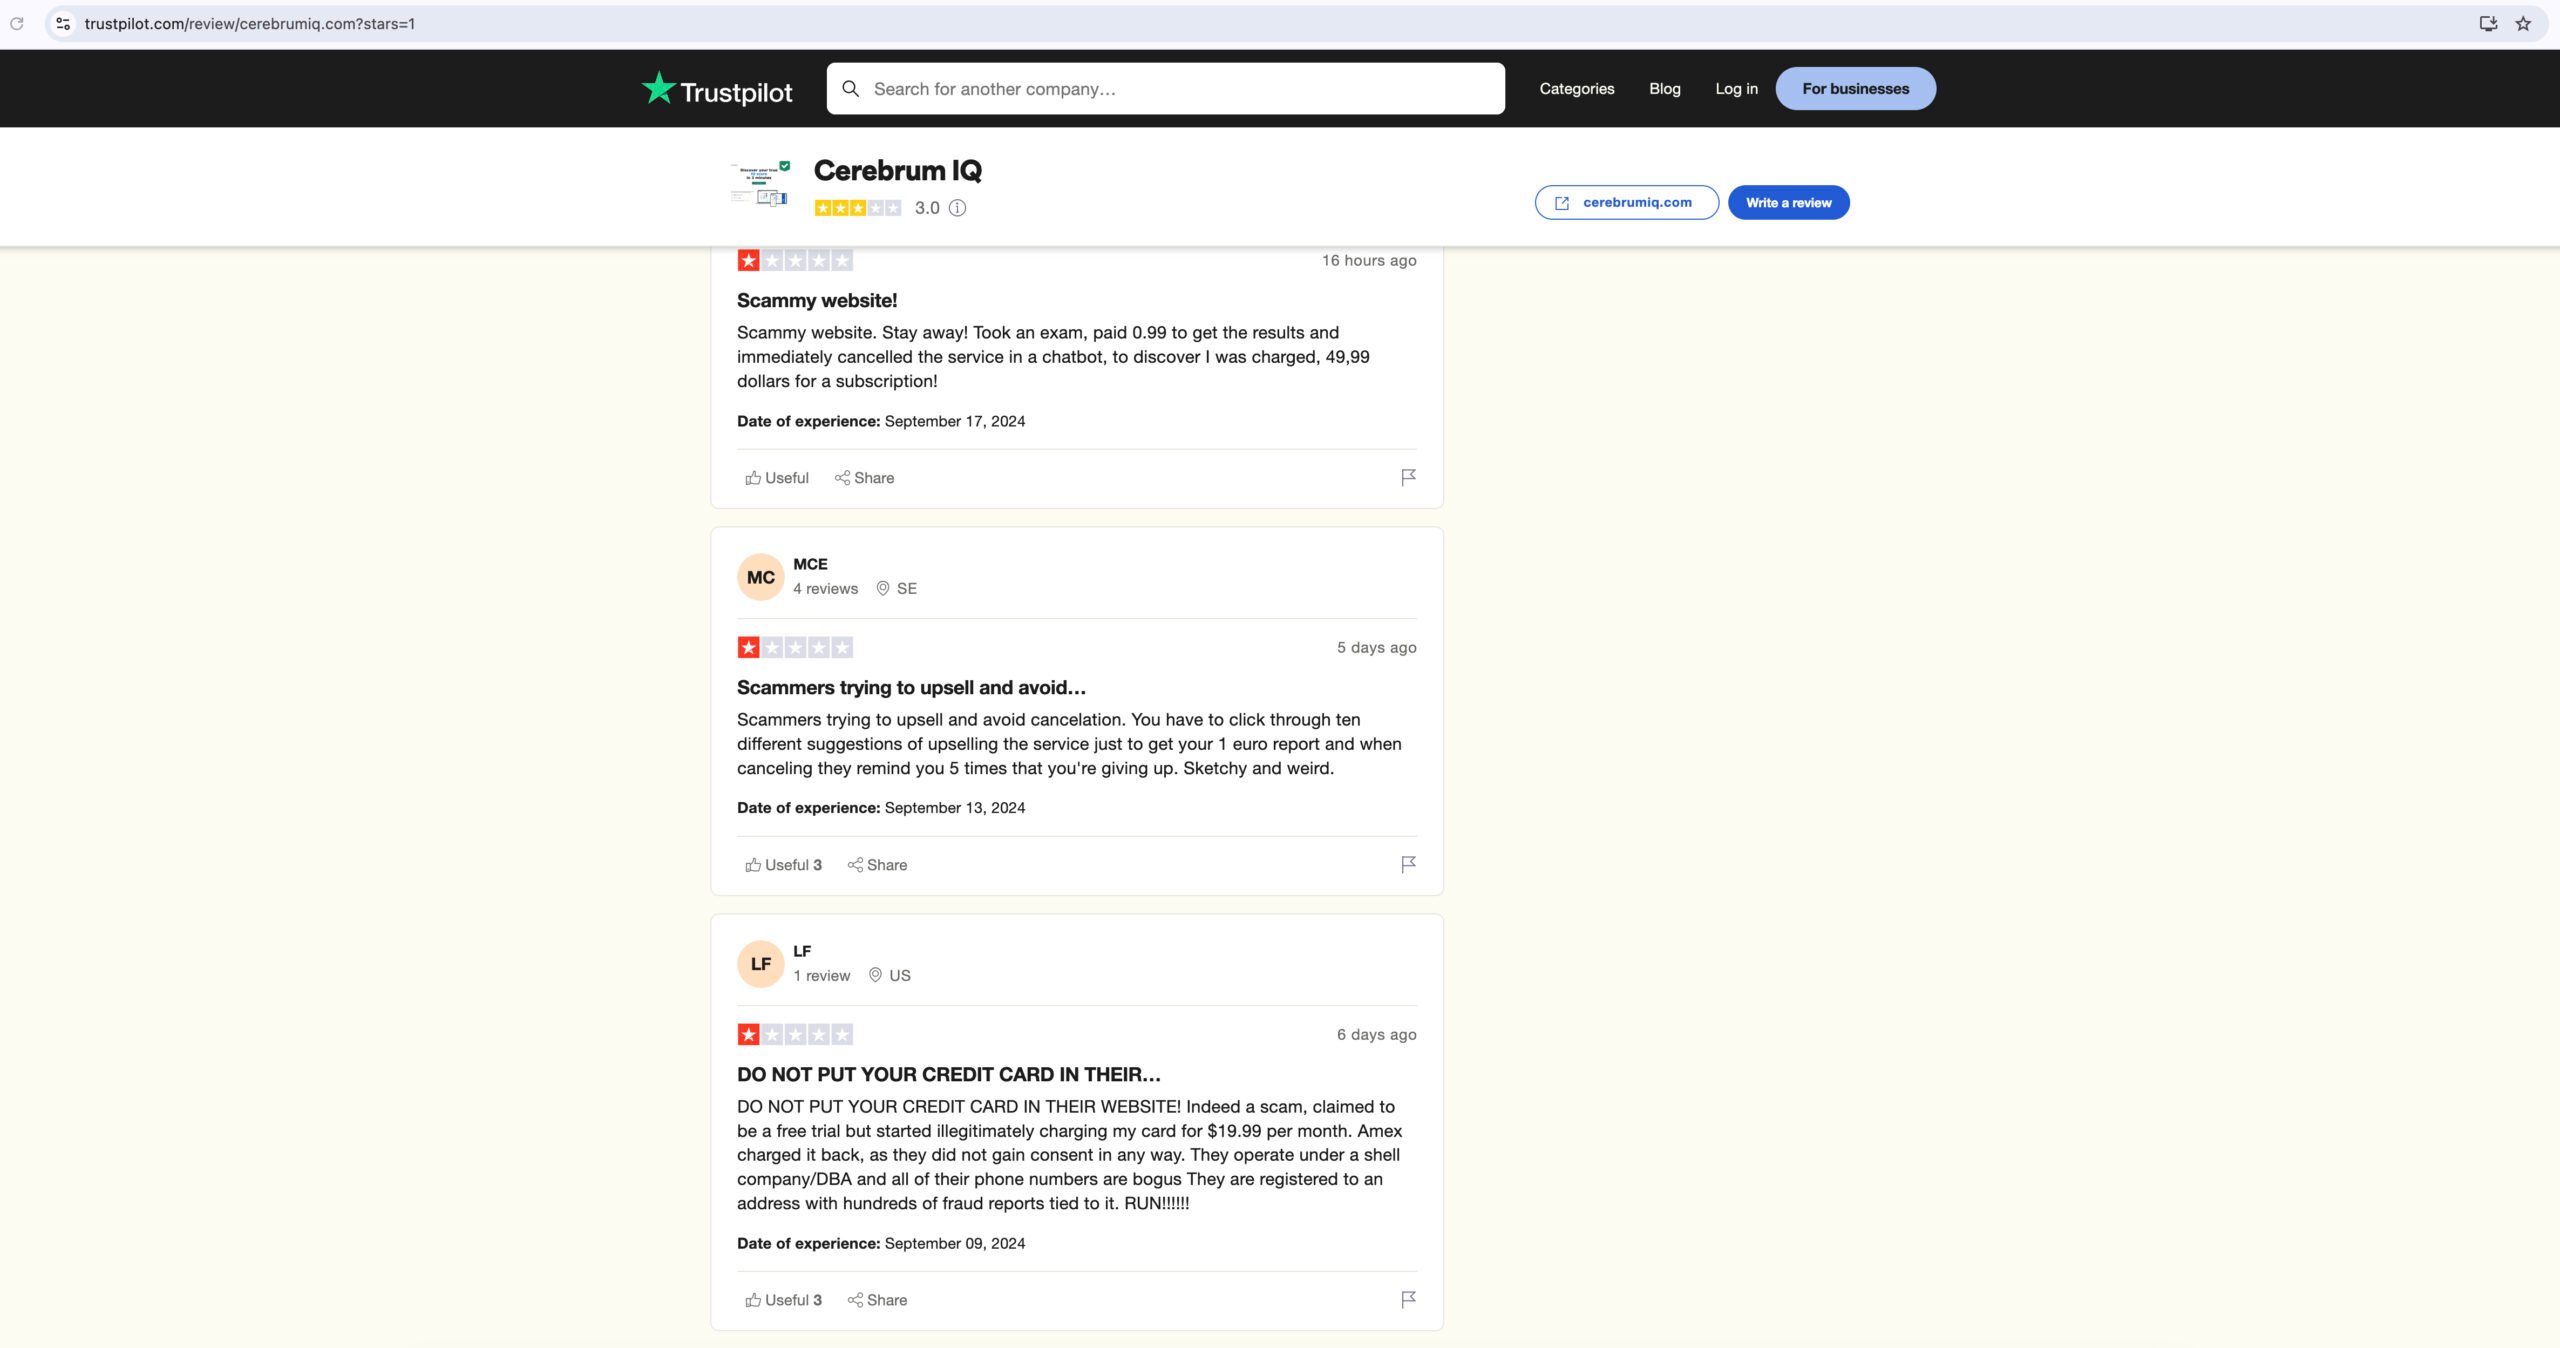
Task: Click the Share icon on the MCE review
Action: click(x=853, y=864)
